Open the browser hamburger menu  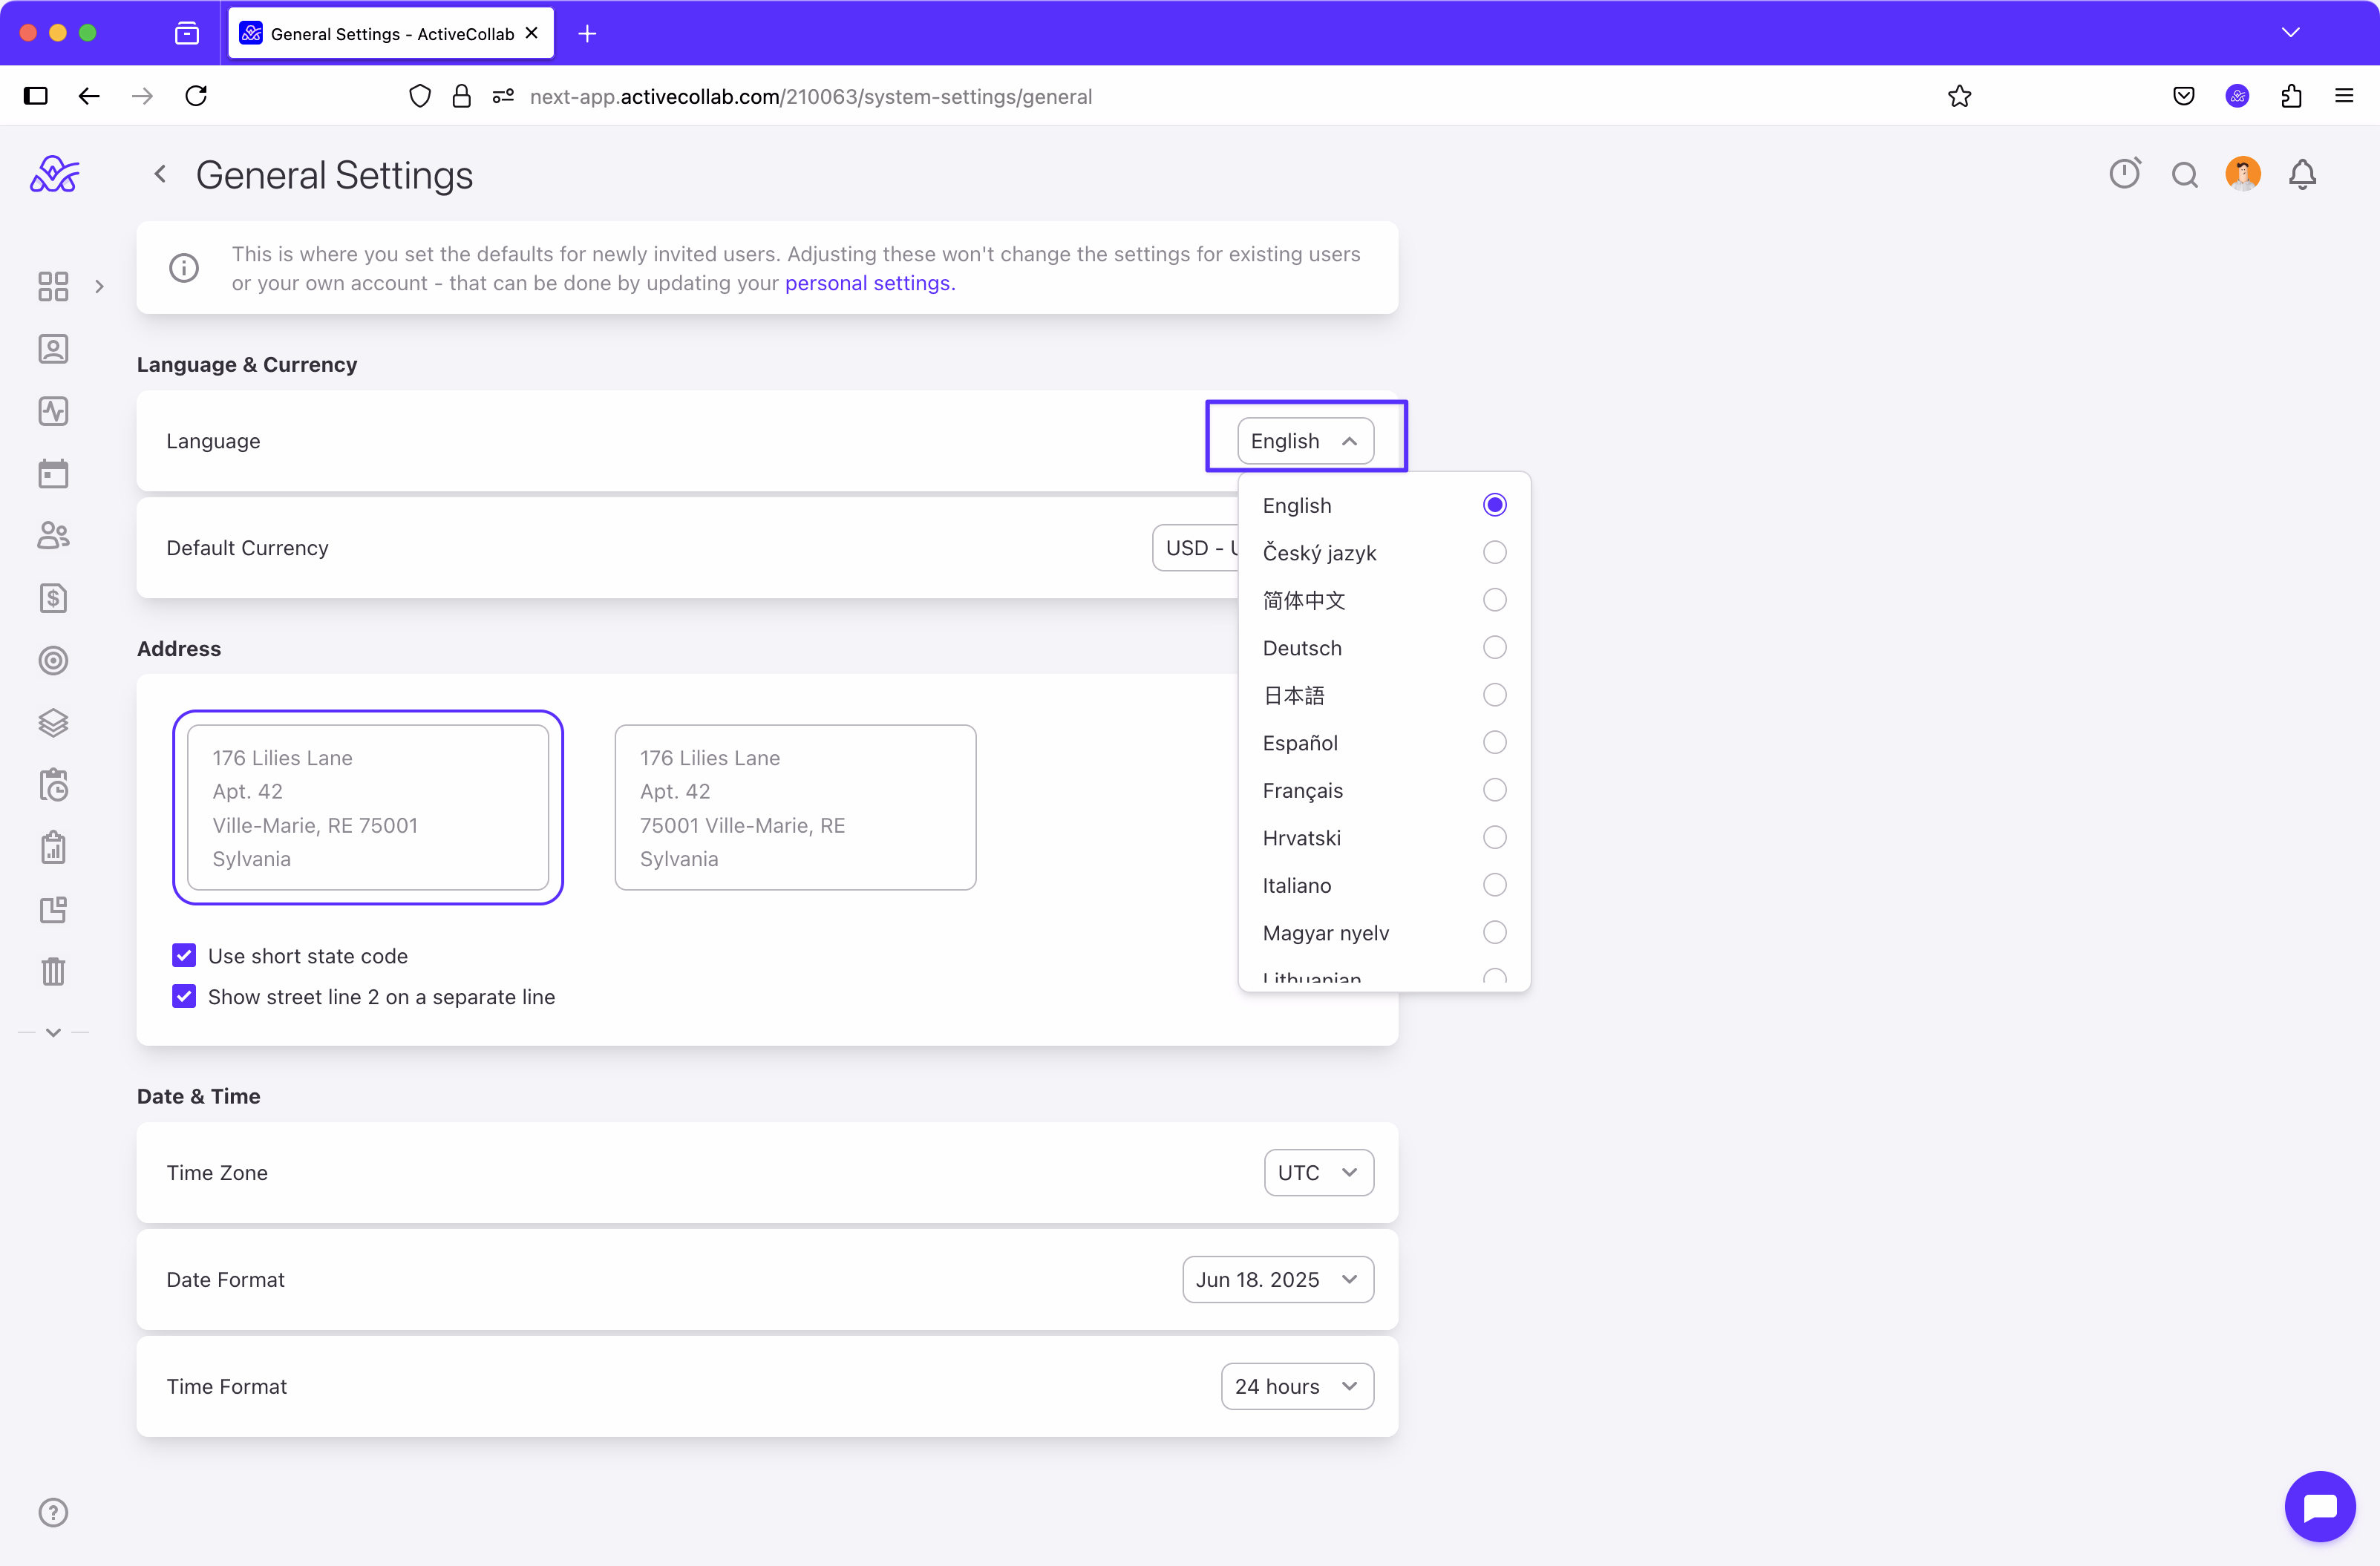(x=2344, y=96)
